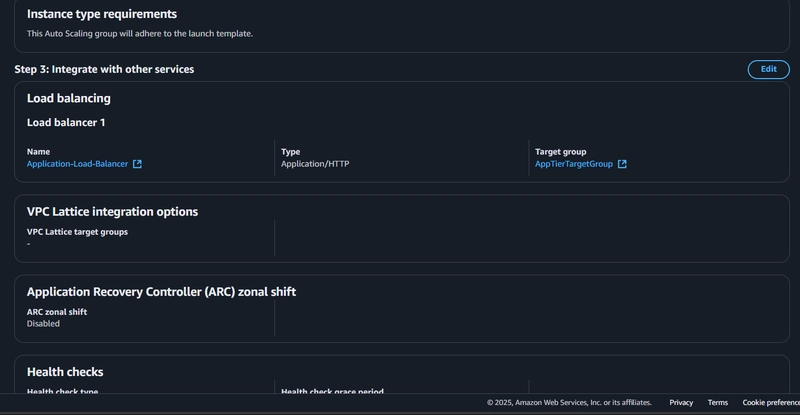The height and width of the screenshot is (415, 800).
Task: Click external link icon beside AppTierTargetGroup
Action: click(622, 164)
